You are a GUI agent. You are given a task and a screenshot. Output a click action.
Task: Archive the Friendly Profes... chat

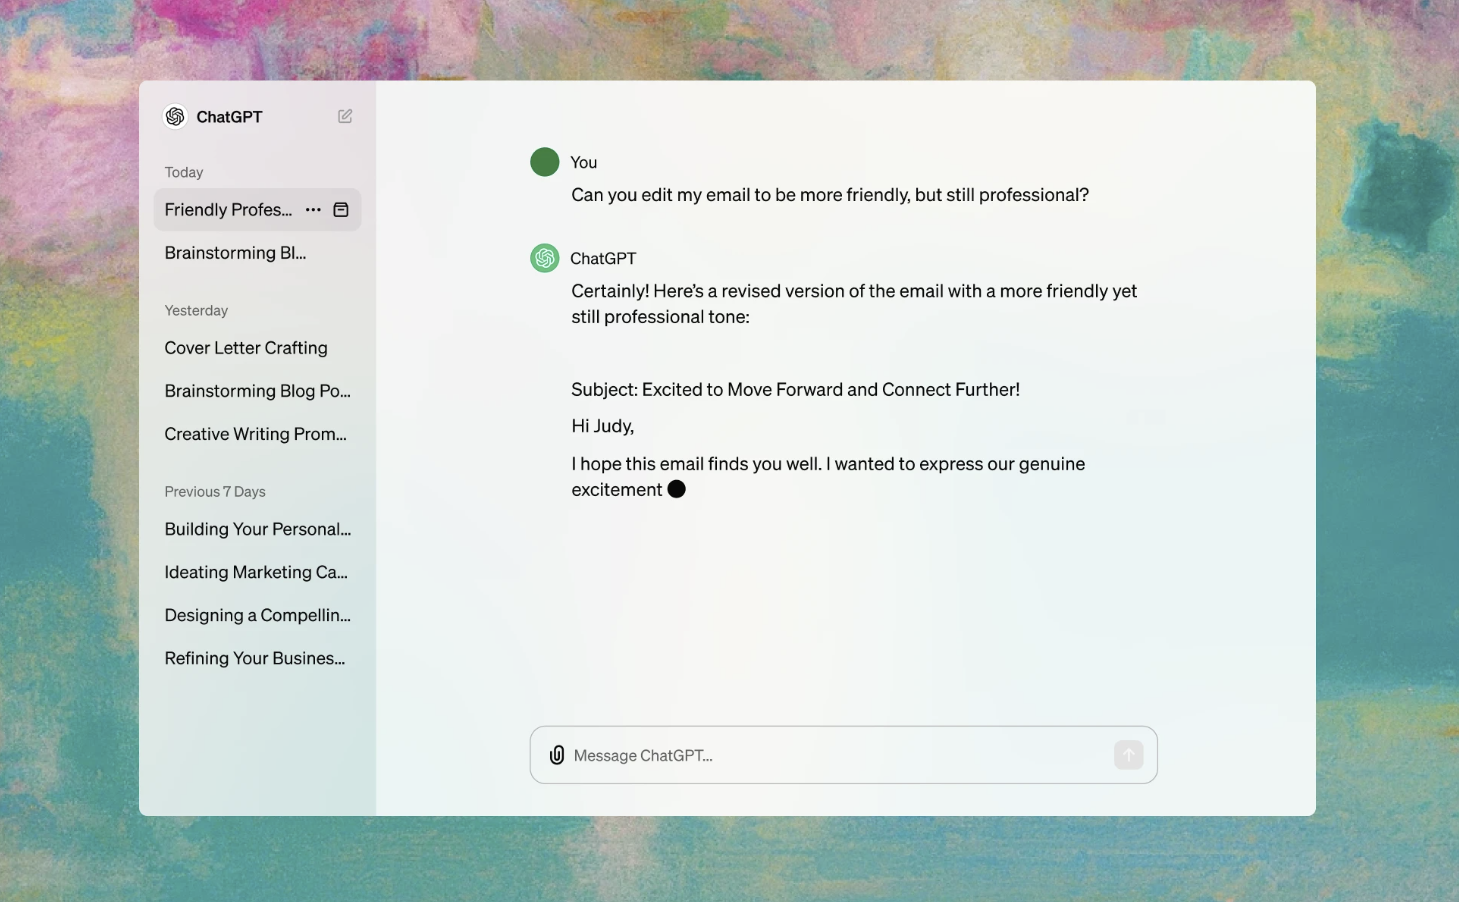pyautogui.click(x=341, y=210)
